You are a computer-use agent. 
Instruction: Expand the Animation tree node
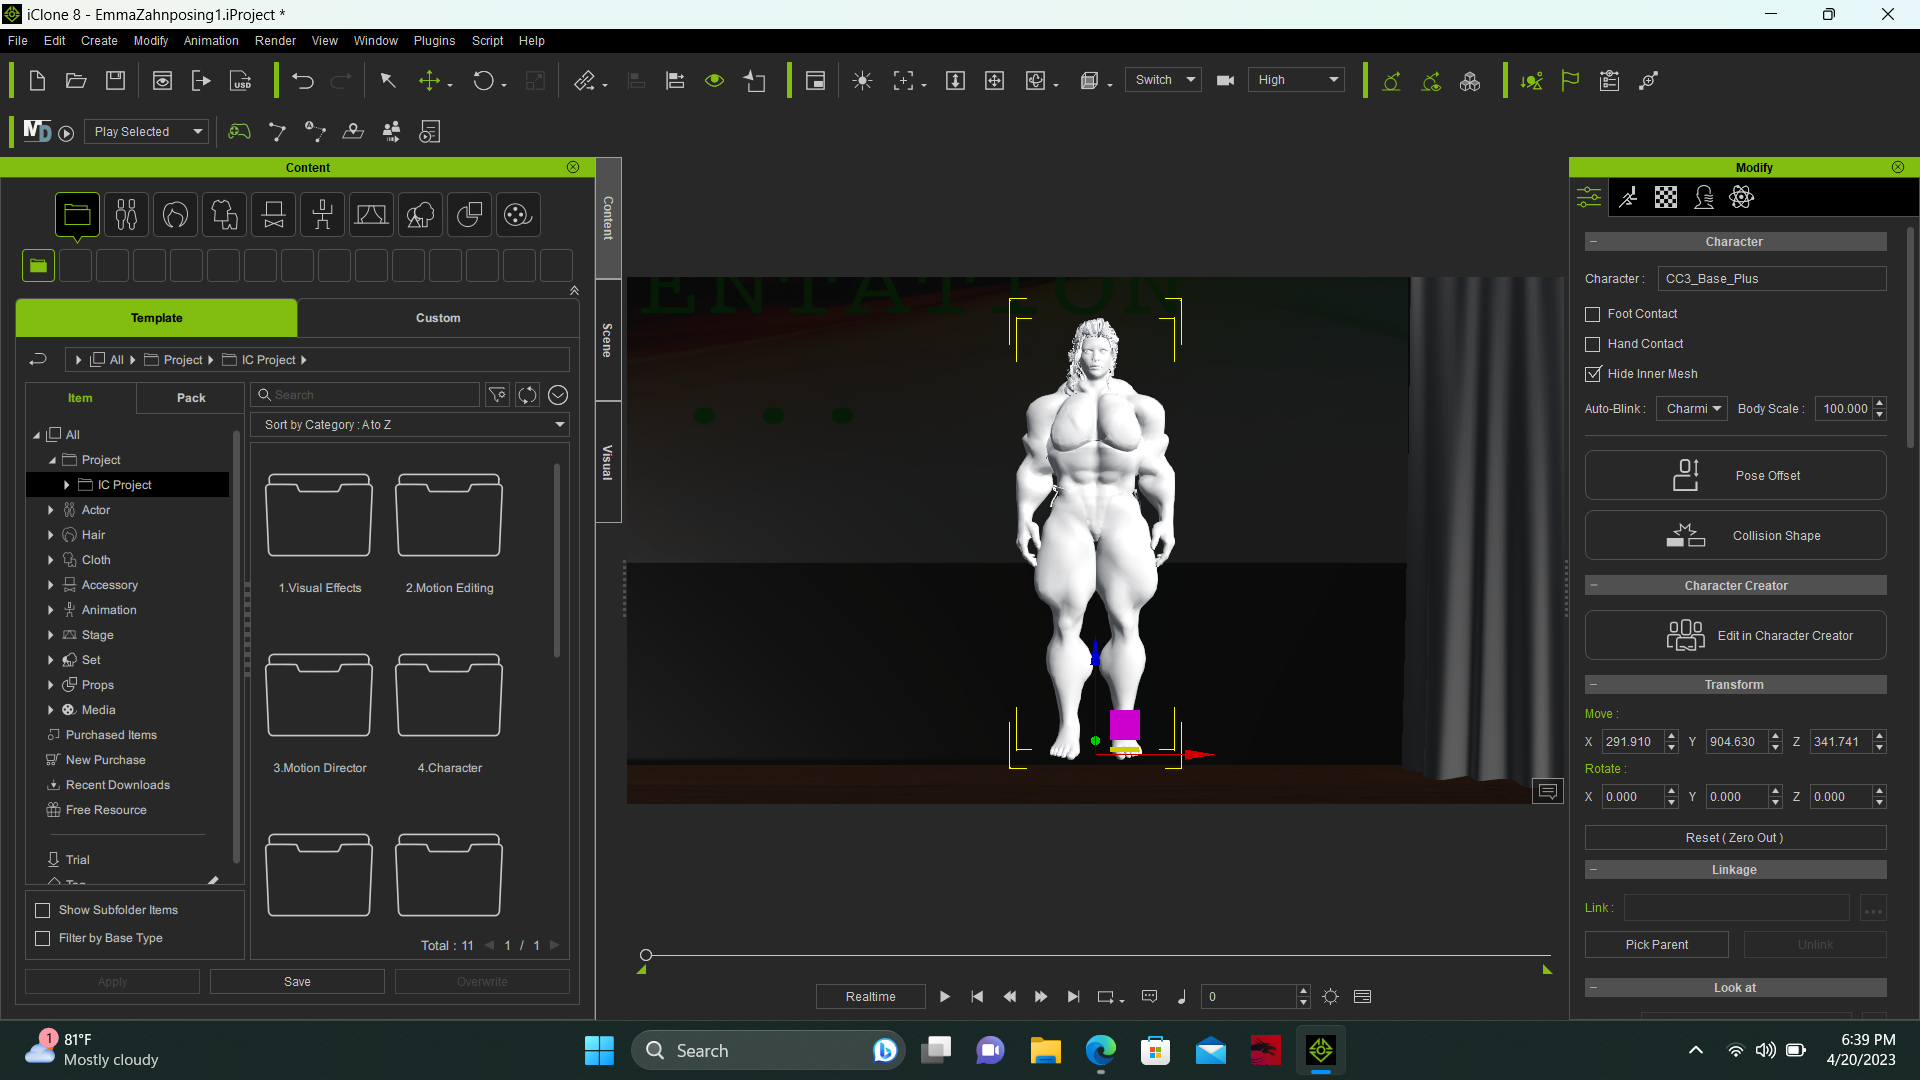coord(51,610)
